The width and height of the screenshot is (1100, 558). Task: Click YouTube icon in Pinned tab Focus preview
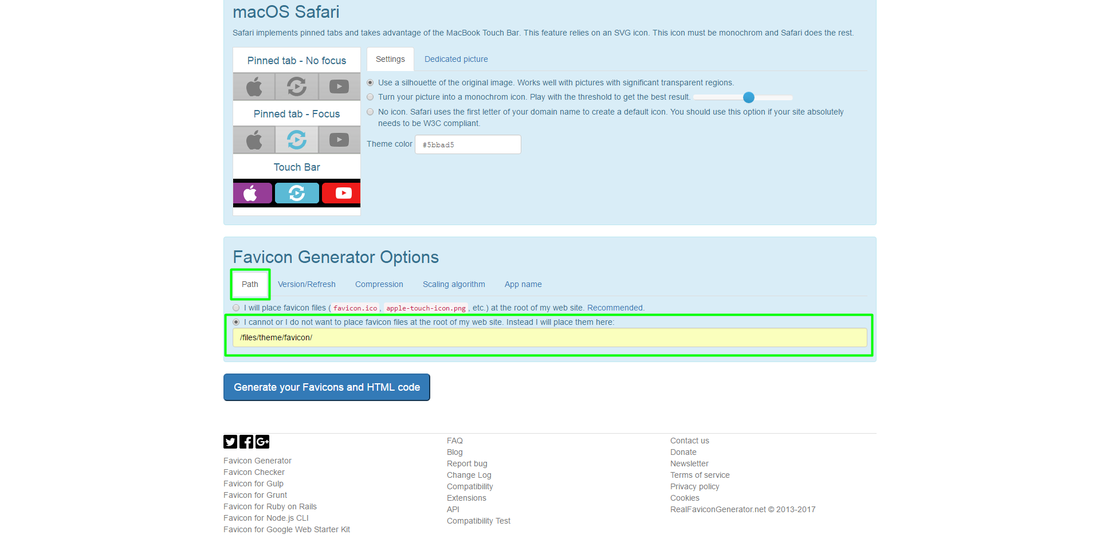point(340,140)
